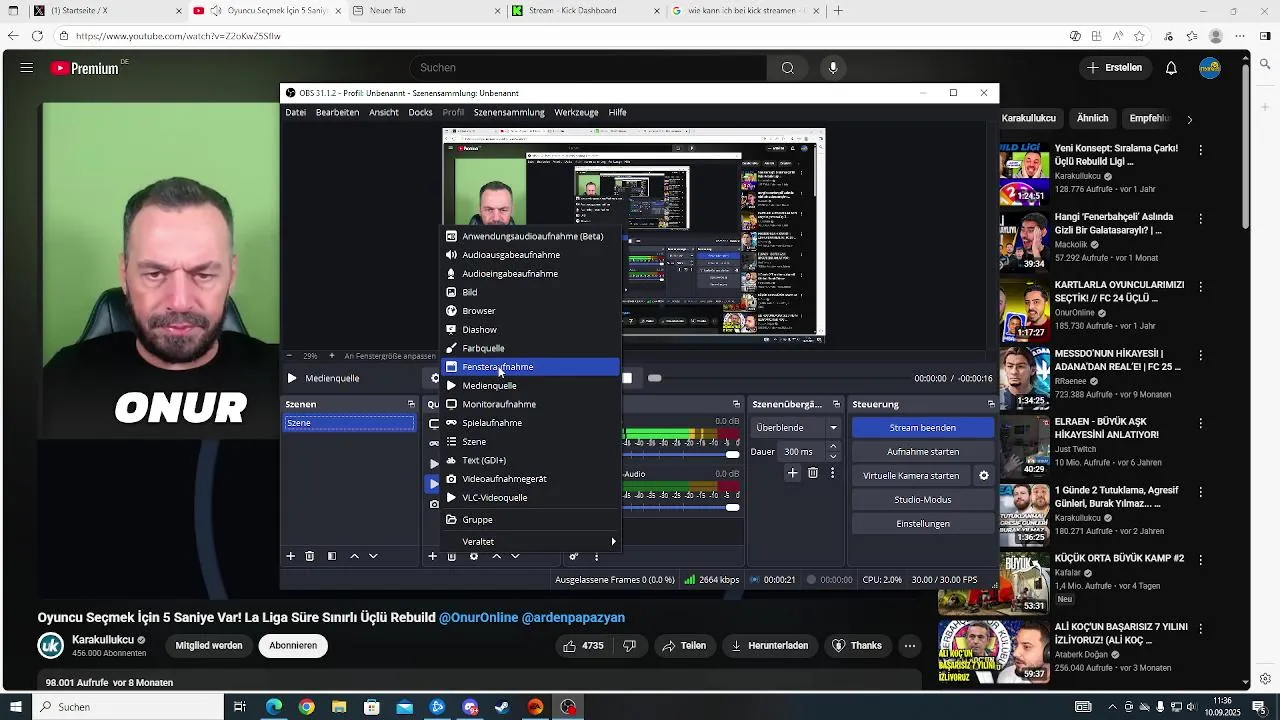
Task: Select Anwendungsaudioaufnahme (Beta) in the source menu
Action: pyautogui.click(x=531, y=236)
